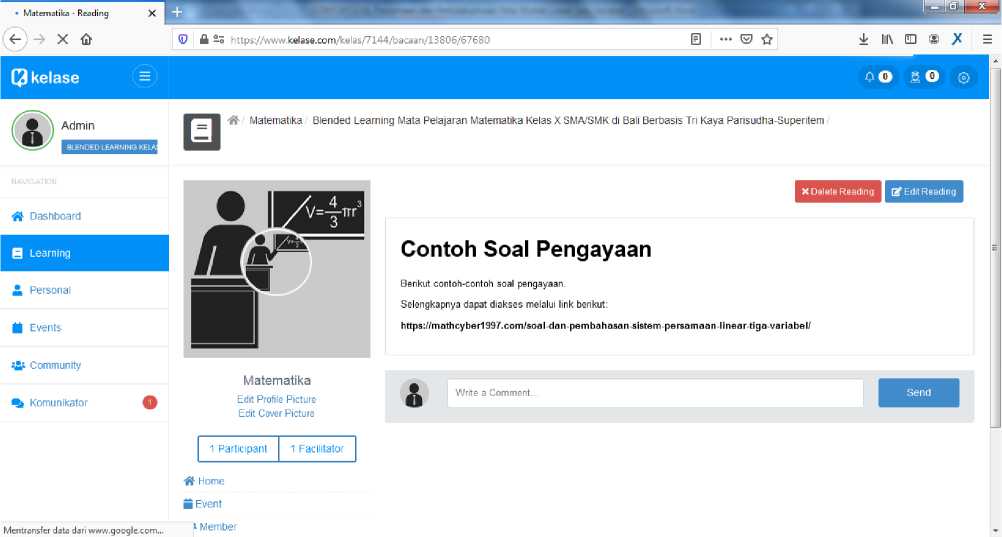Click Matematika in the breadcrumb
The width and height of the screenshot is (1002, 537).
click(275, 120)
